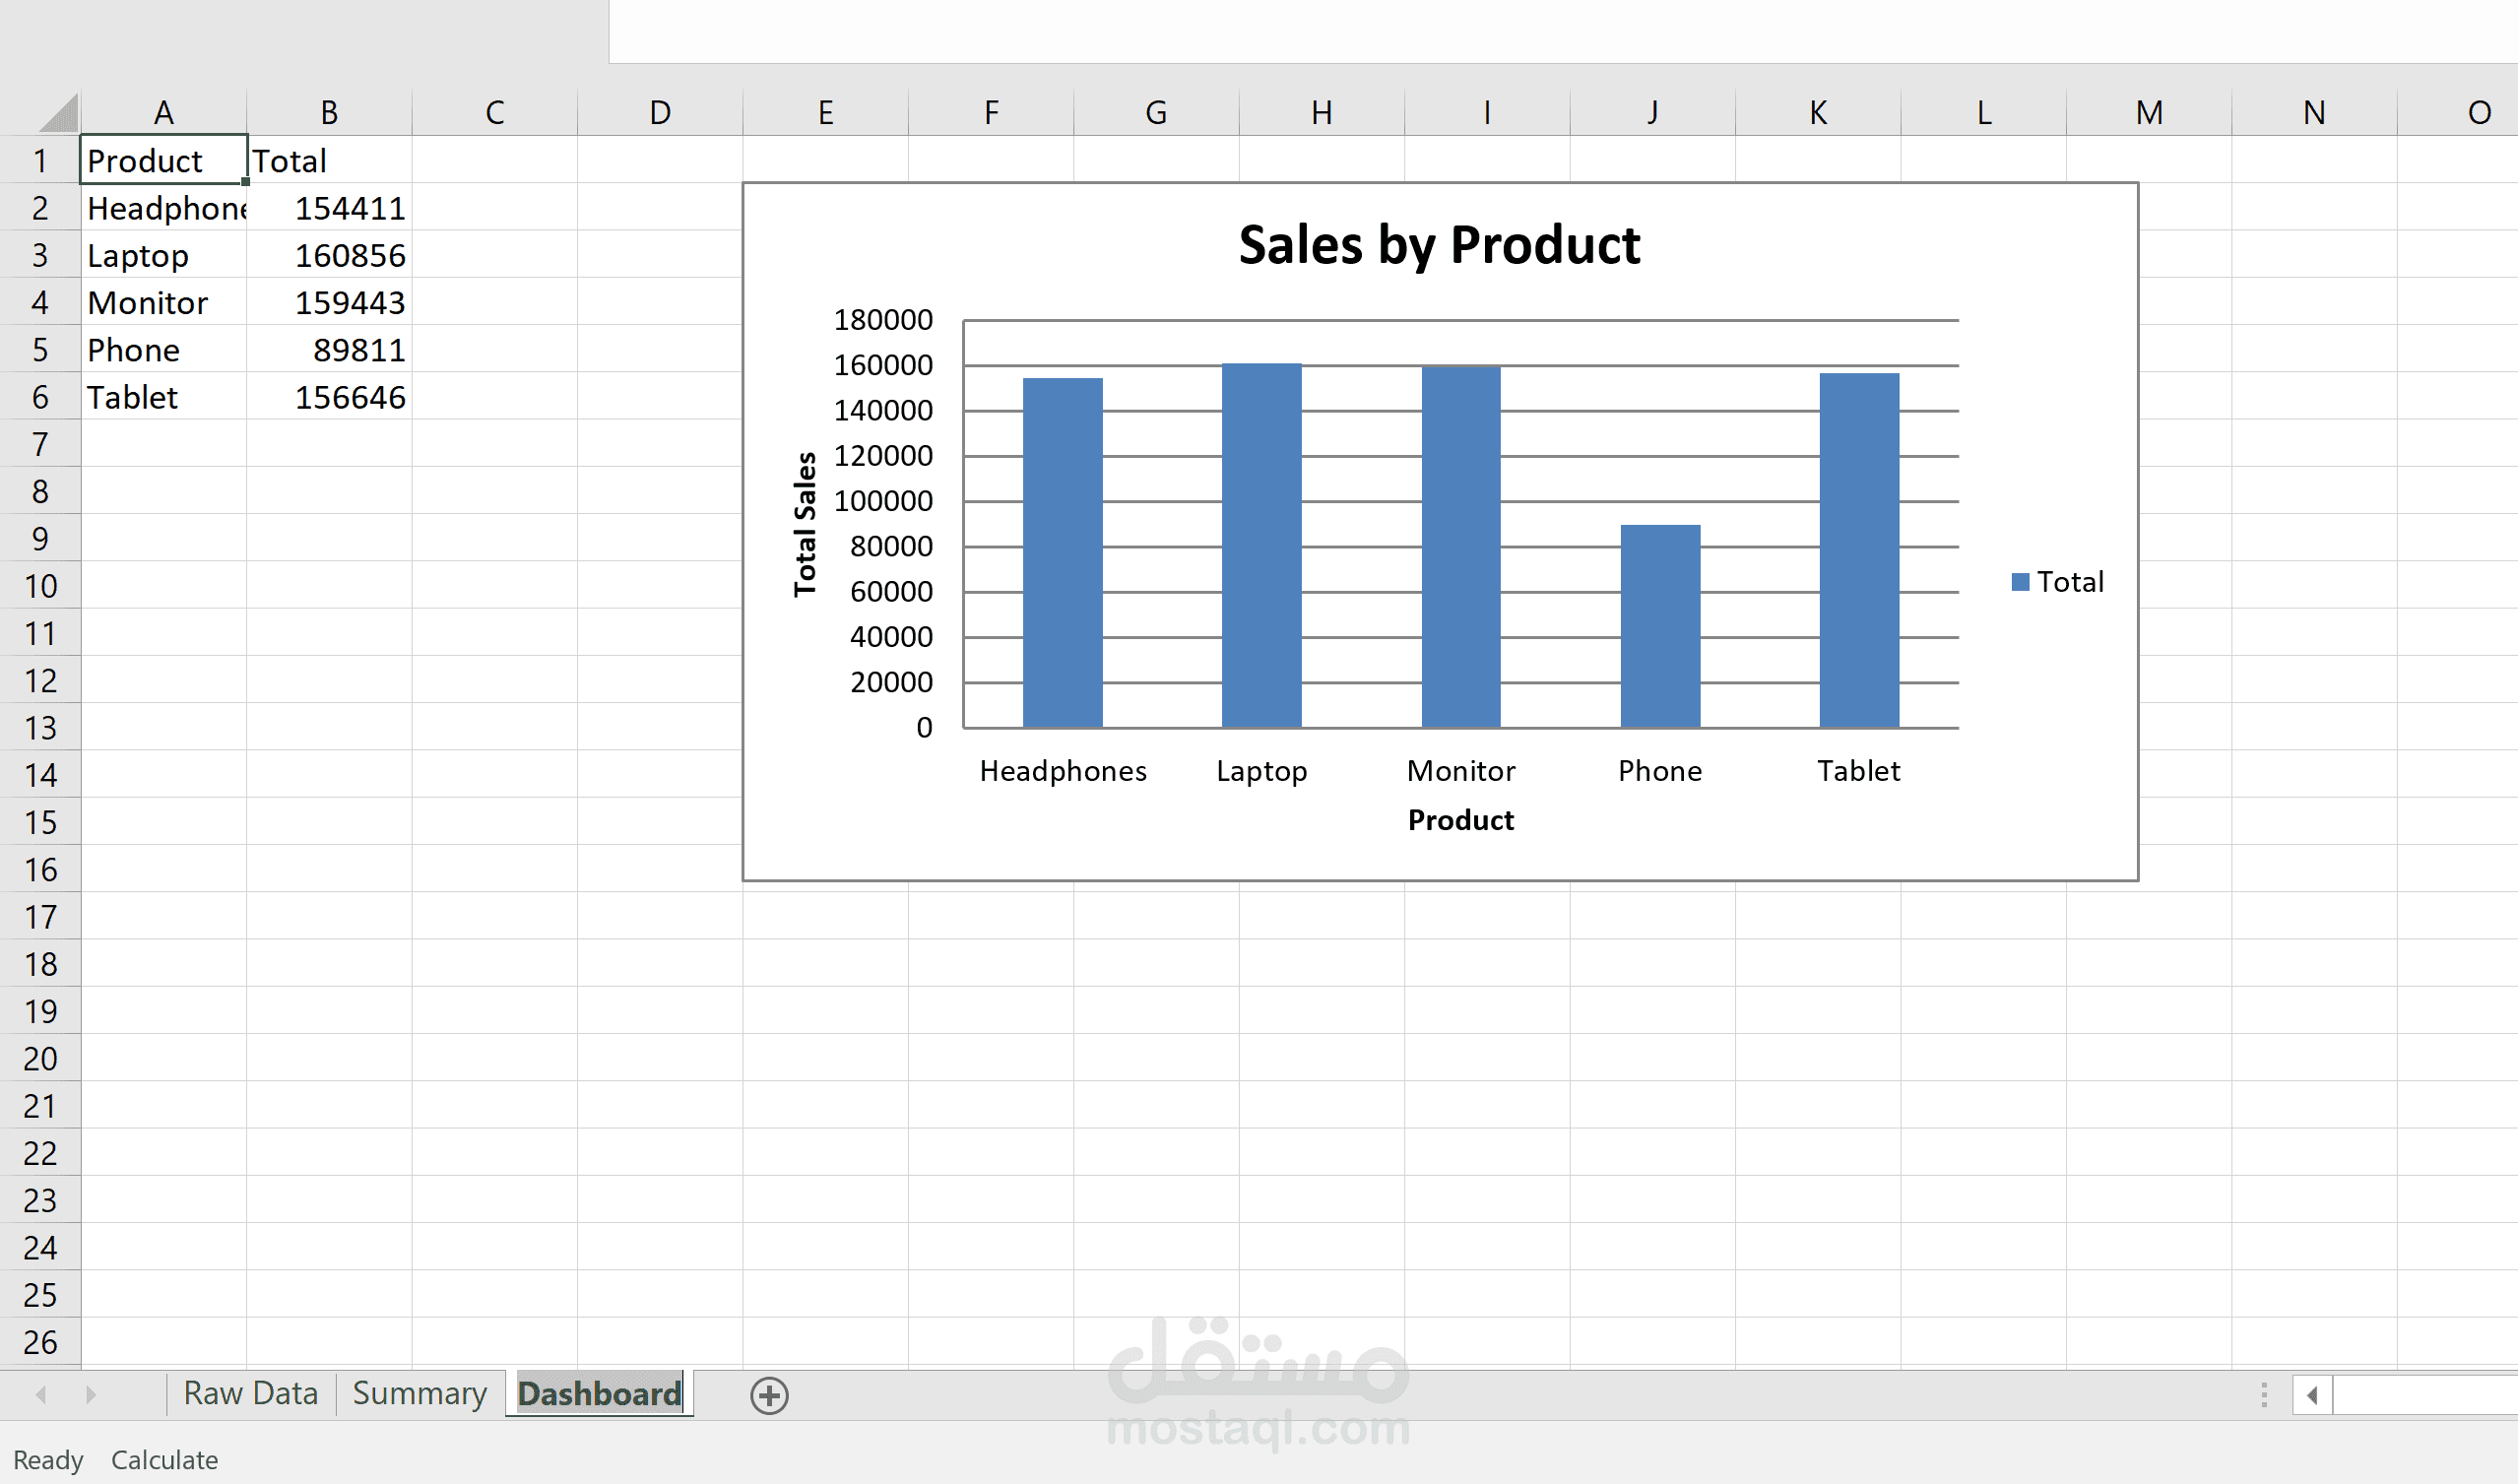The image size is (2518, 1484).
Task: Switch to the Raw Data sheet tab
Action: (250, 1394)
